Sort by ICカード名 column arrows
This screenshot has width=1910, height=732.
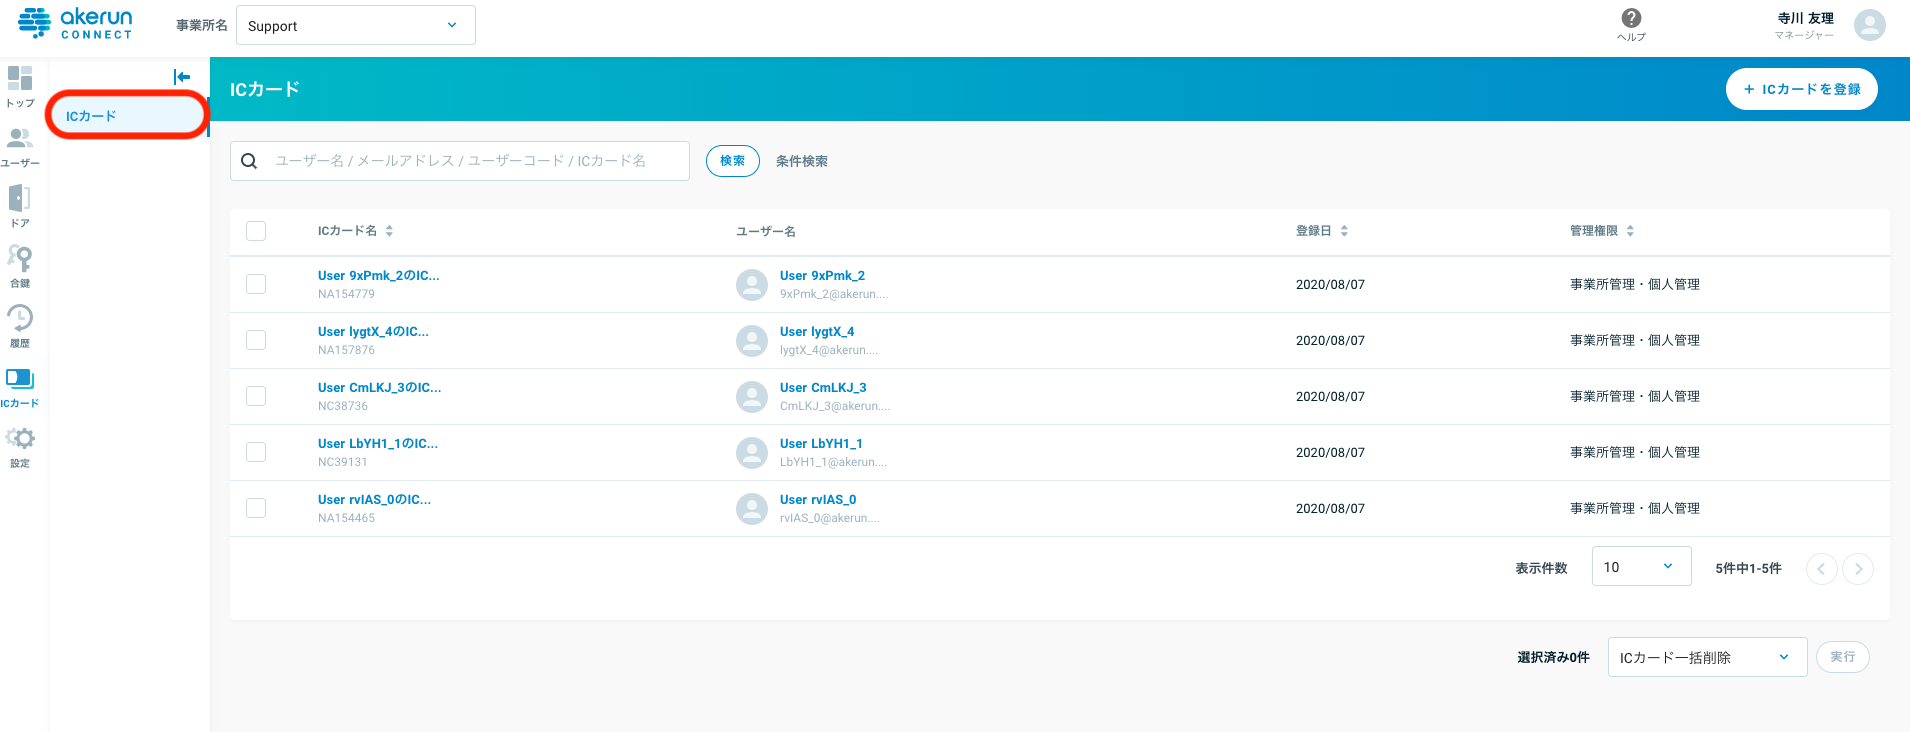pos(389,231)
